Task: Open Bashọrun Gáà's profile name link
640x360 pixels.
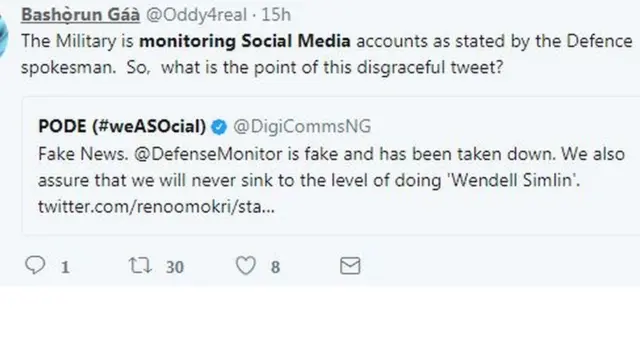Action: point(80,15)
